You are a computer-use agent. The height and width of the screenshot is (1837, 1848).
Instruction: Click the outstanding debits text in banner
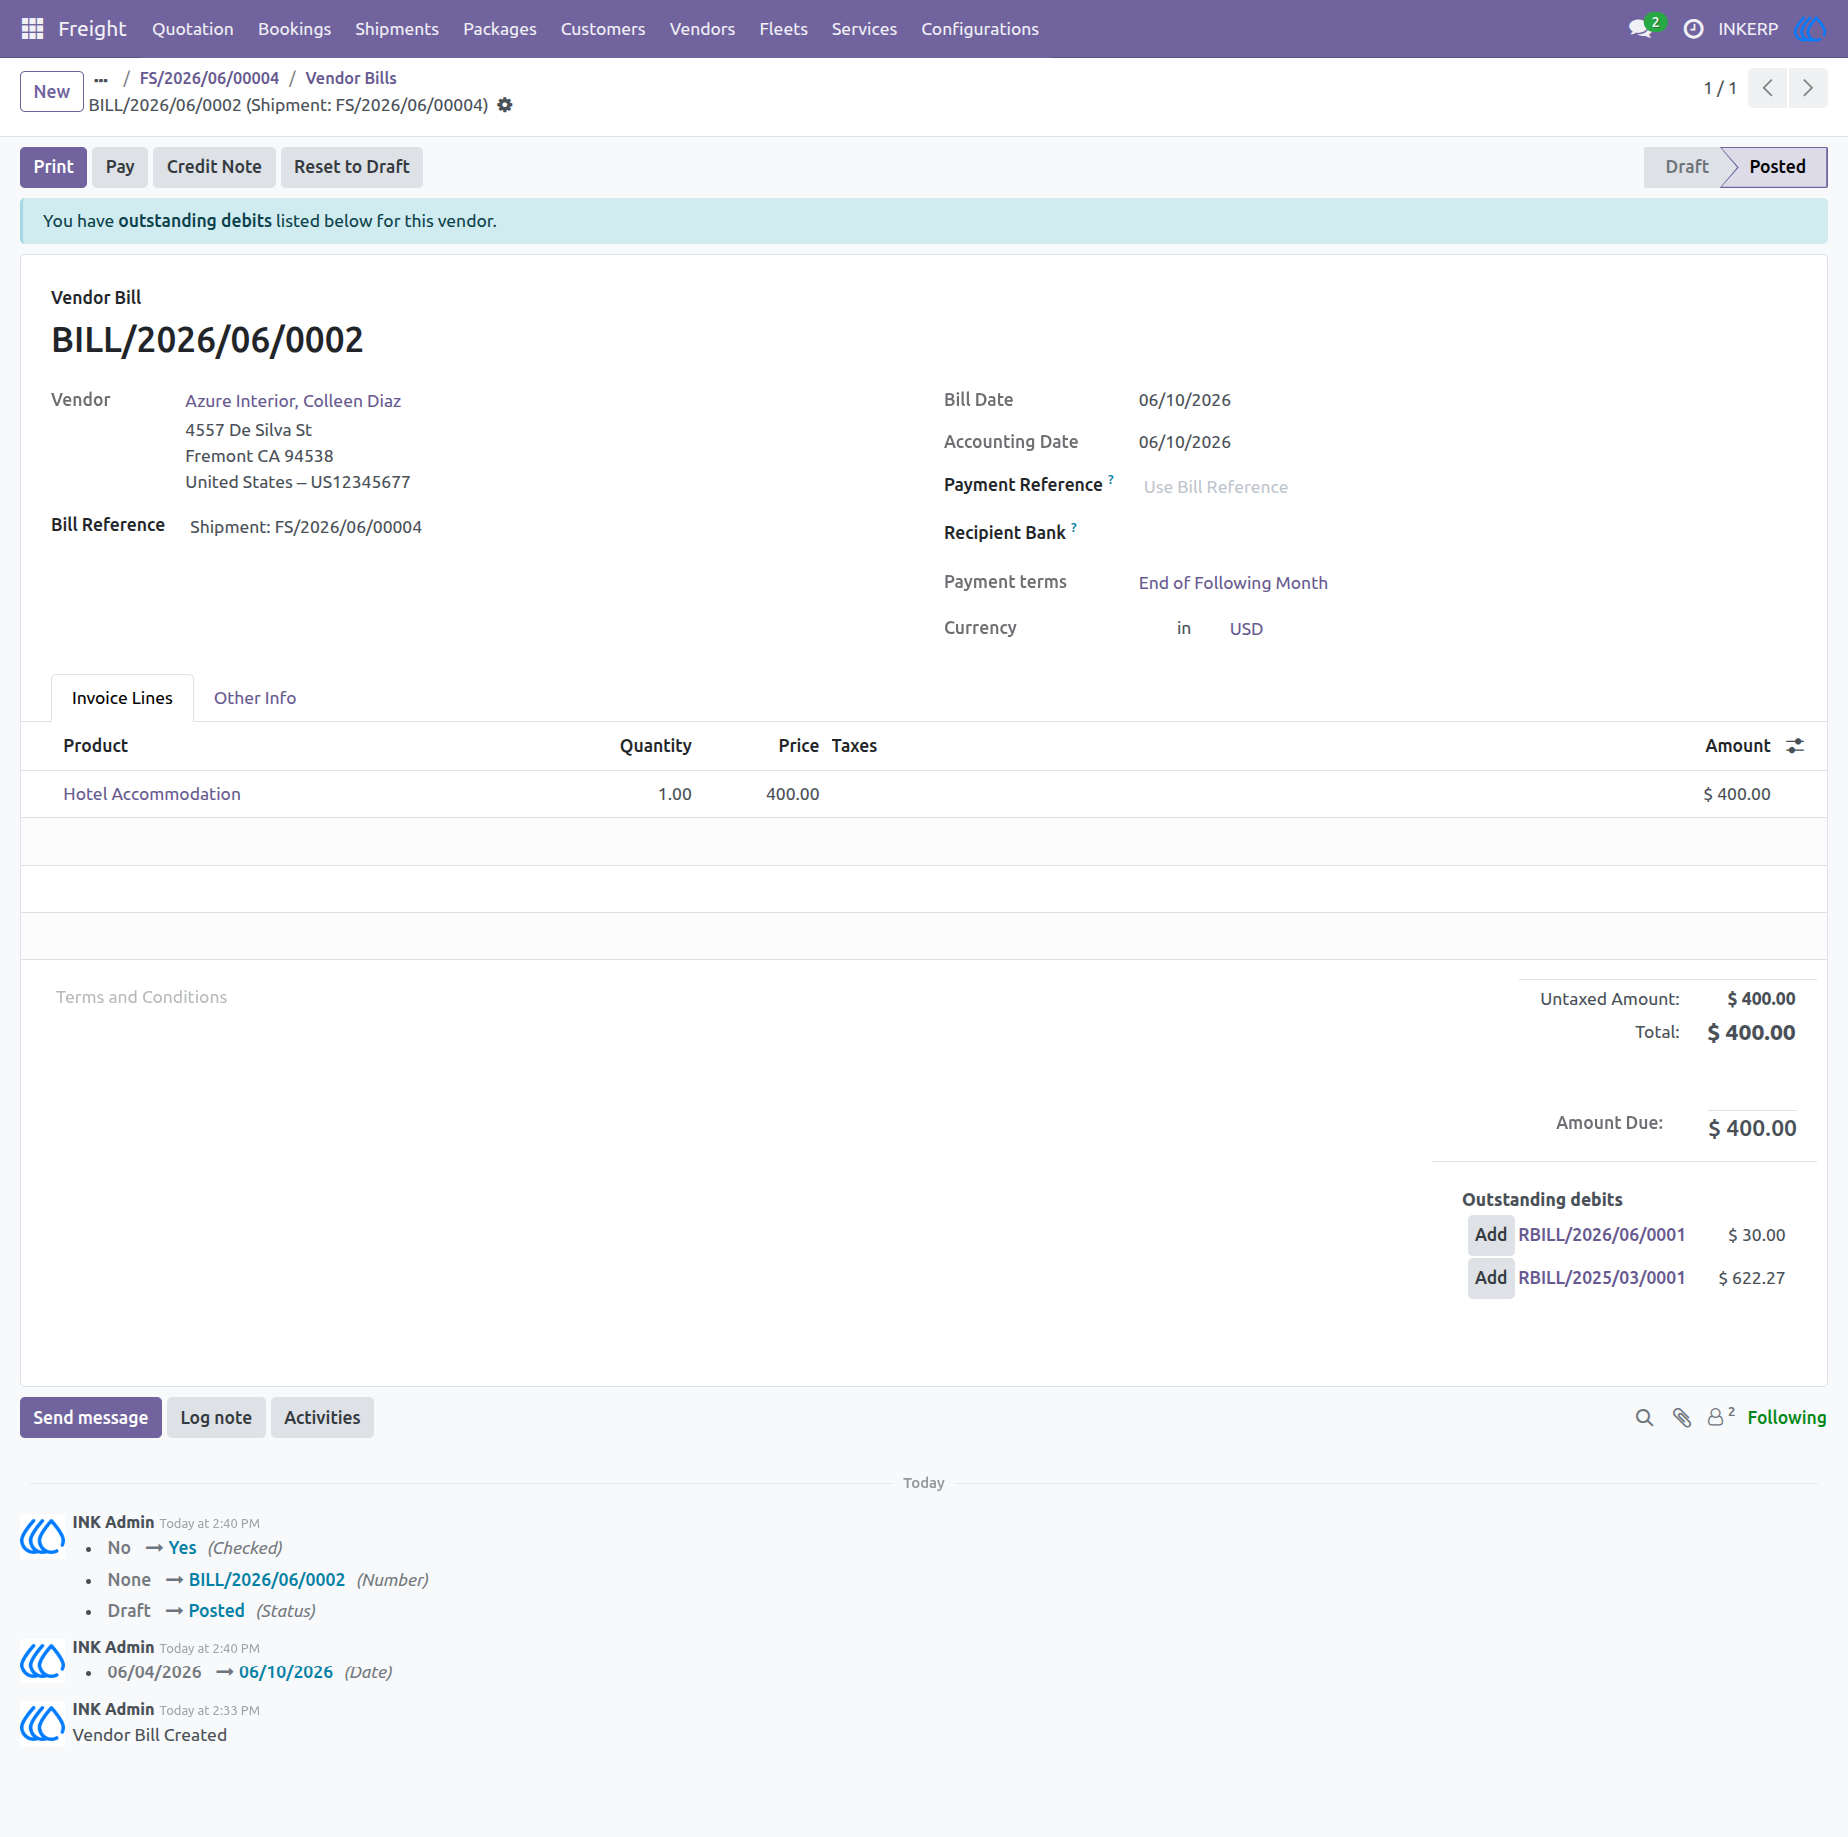(x=195, y=221)
